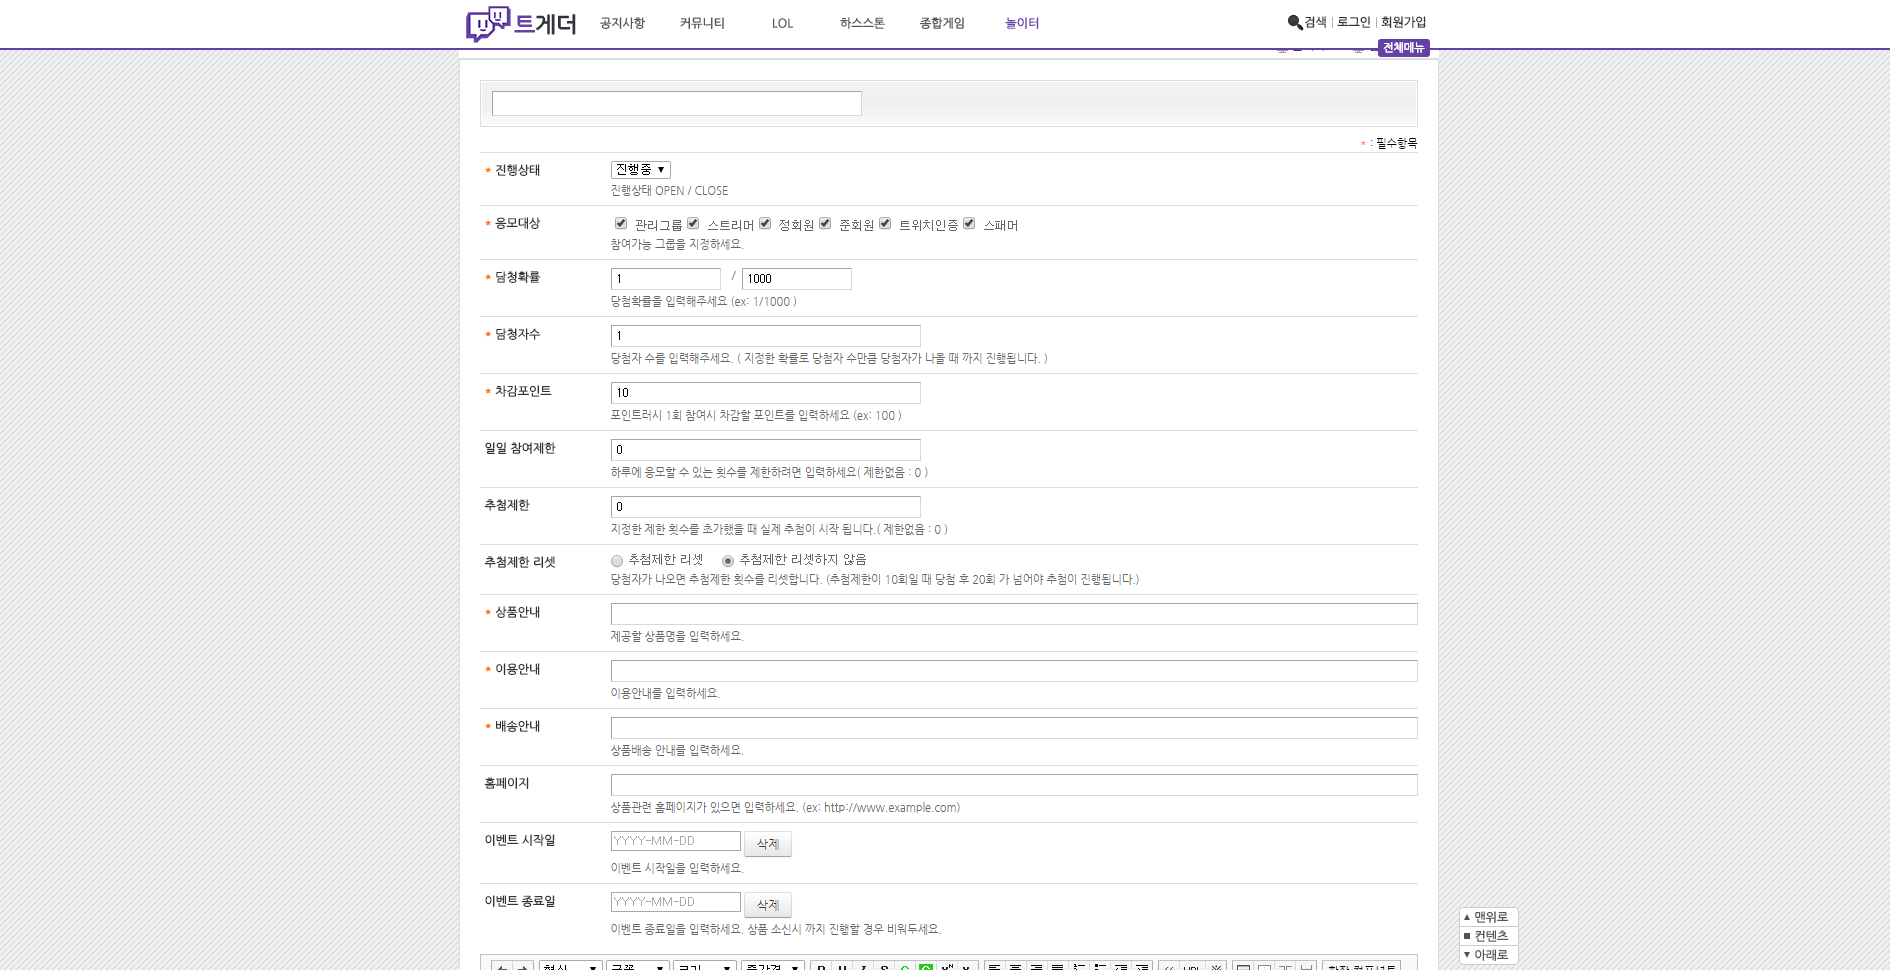Image resolution: width=1890 pixels, height=970 pixels.
Task: Toggle the 정회원 checkbox
Action: coord(765,223)
